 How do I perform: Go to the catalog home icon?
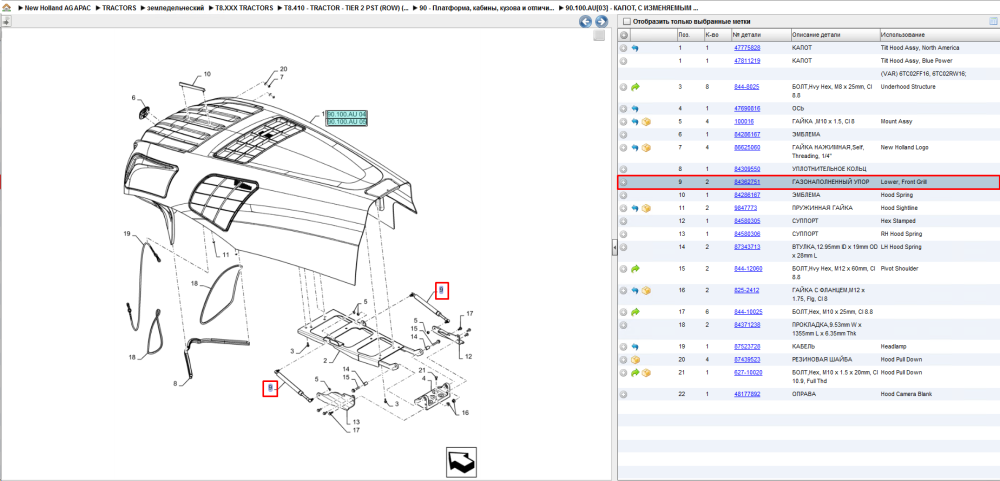pyautogui.click(x=6, y=8)
